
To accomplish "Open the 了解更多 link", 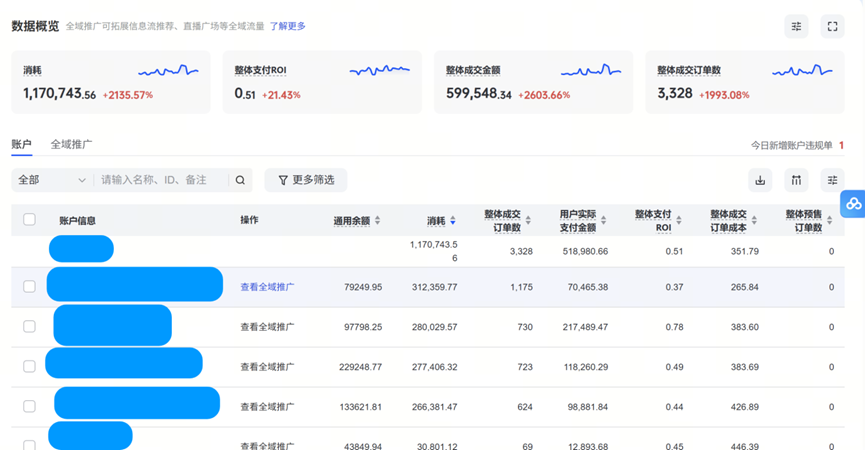I will coord(287,26).
